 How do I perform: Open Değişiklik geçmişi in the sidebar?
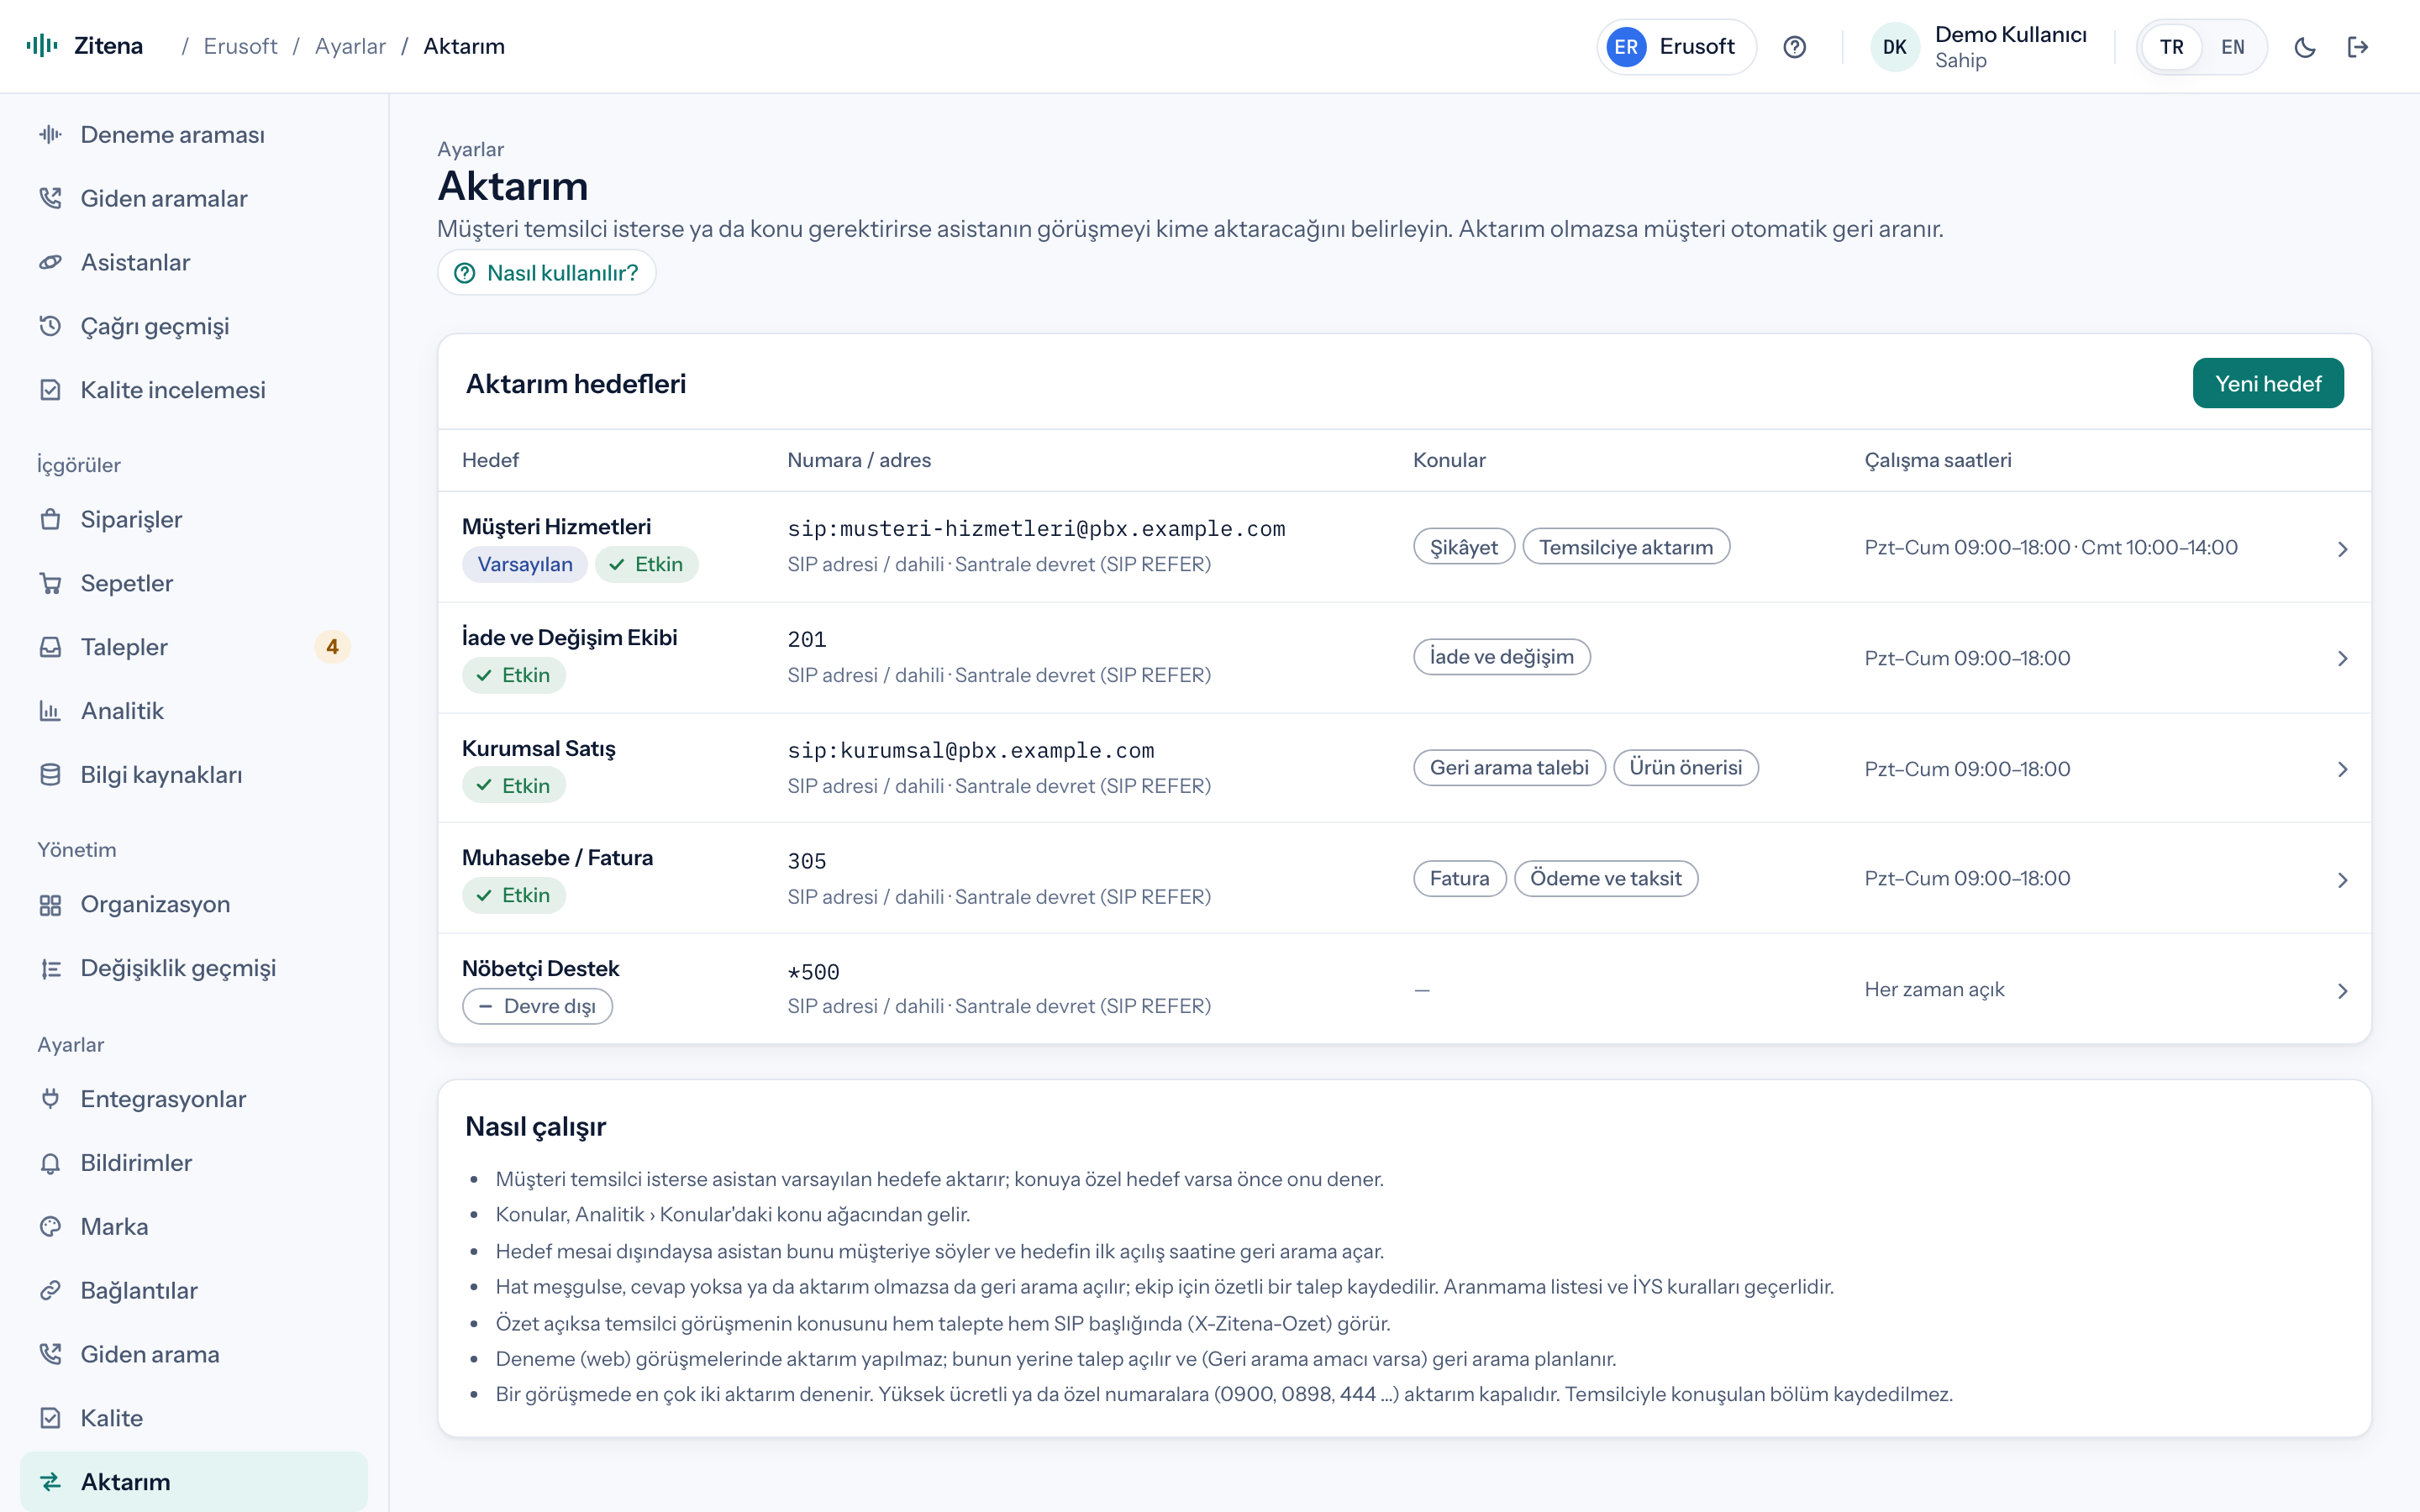click(194, 968)
